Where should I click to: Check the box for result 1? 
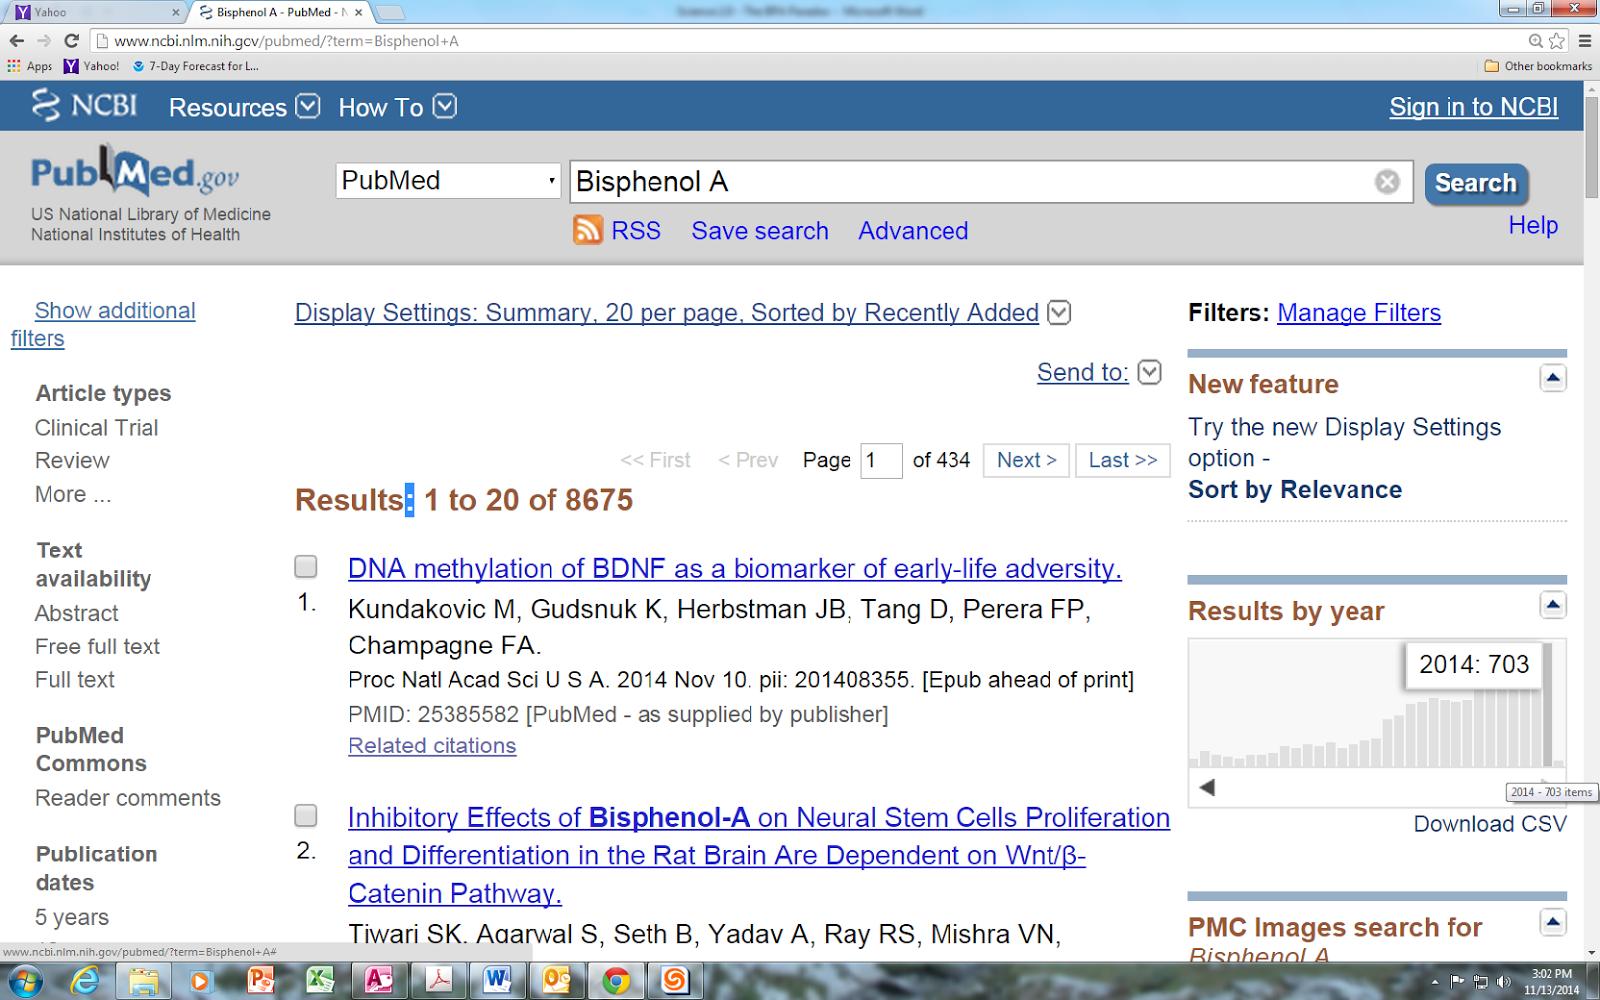point(306,567)
